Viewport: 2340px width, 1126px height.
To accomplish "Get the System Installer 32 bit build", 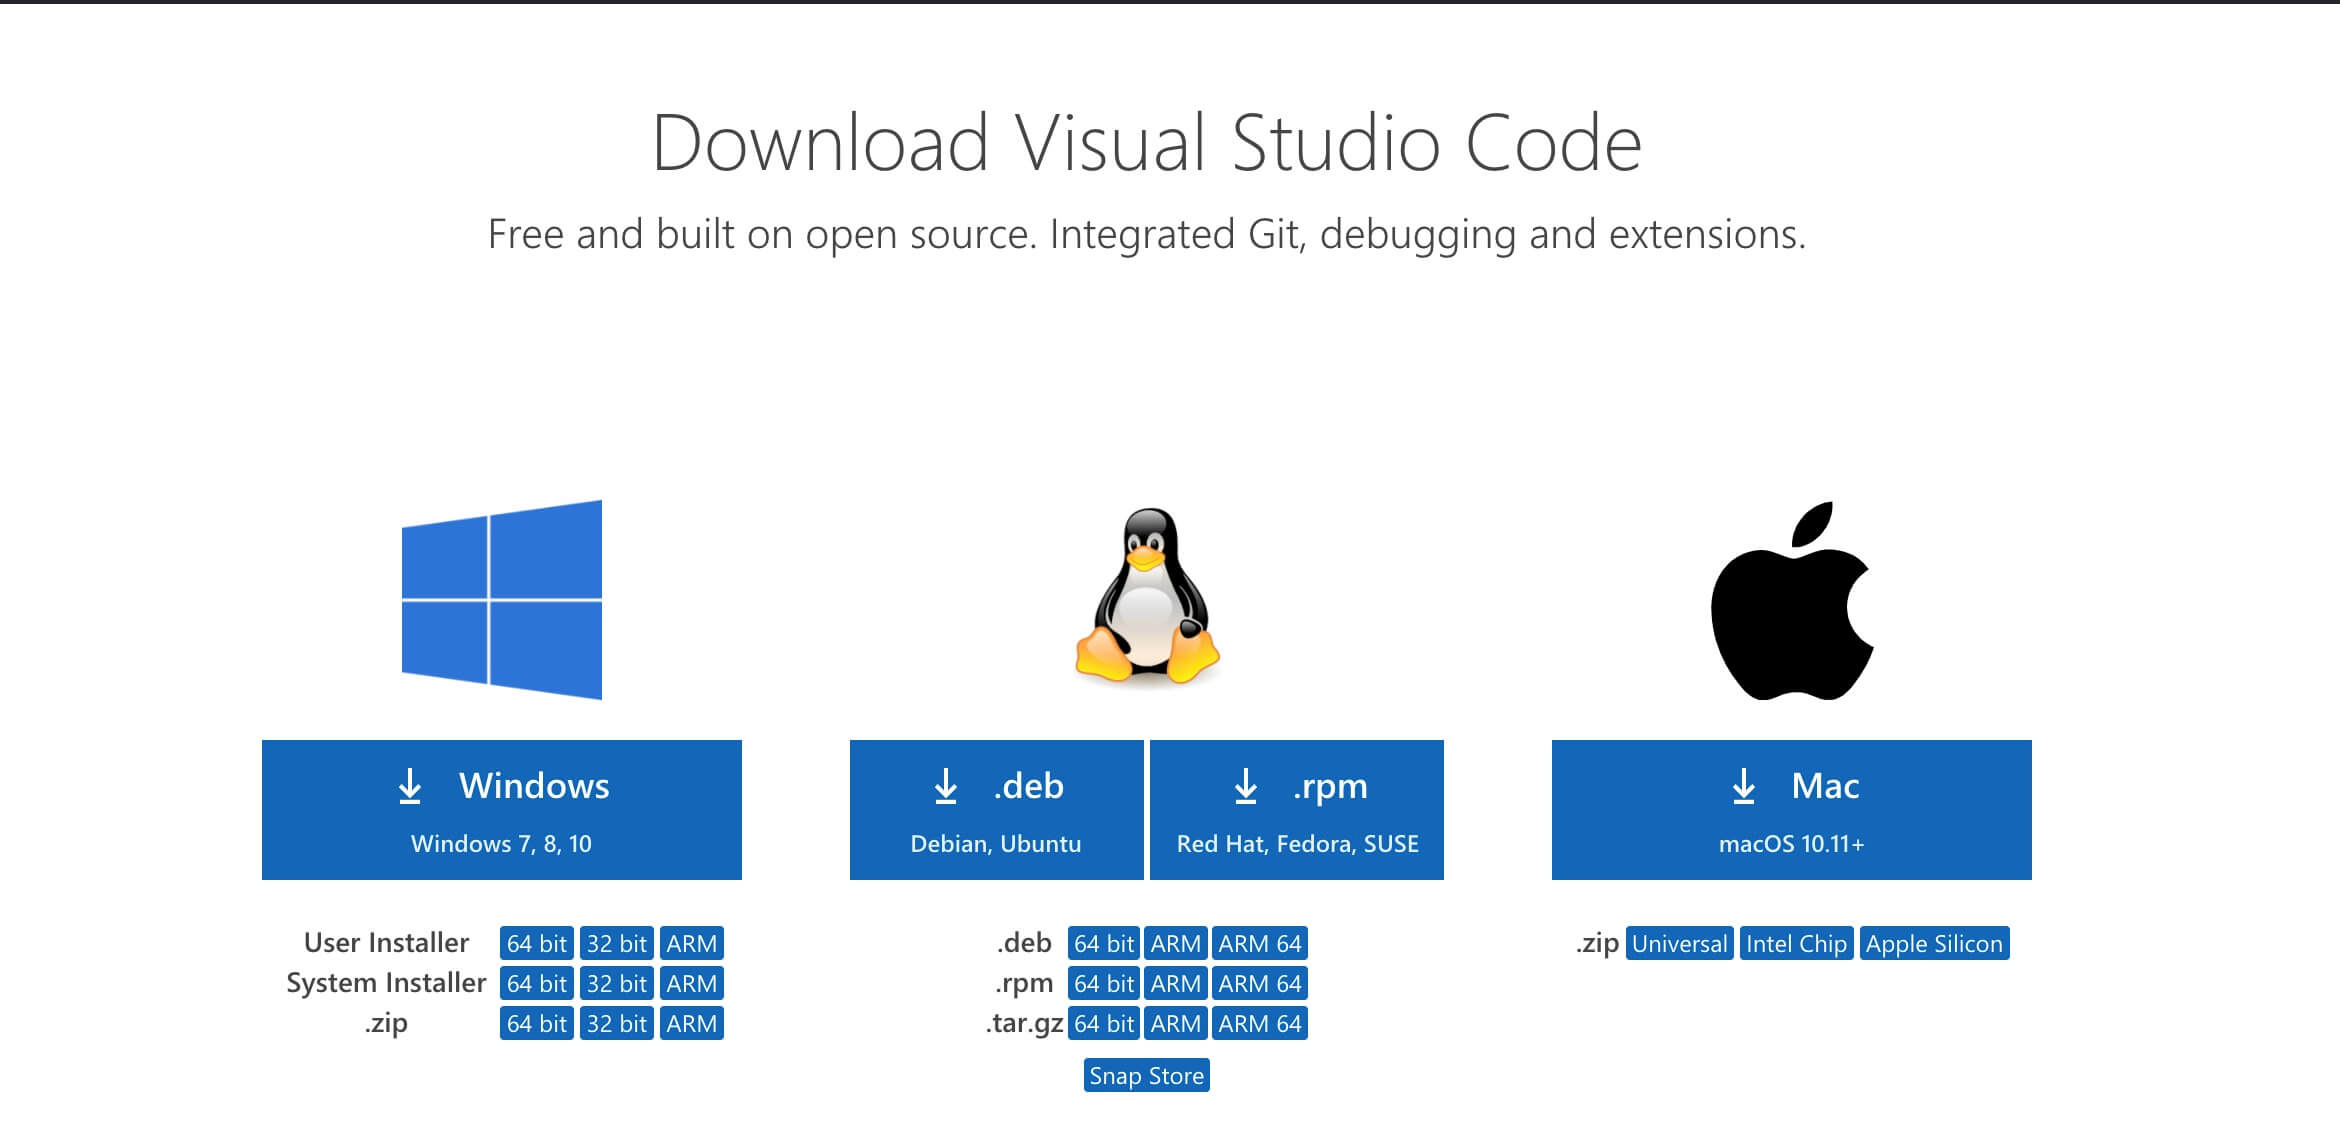I will [x=617, y=983].
